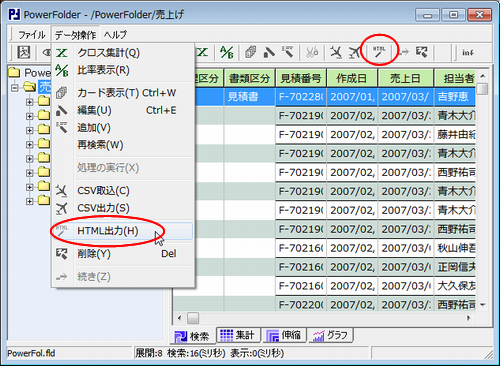Click the F-70220 estimate number cell

(301, 305)
